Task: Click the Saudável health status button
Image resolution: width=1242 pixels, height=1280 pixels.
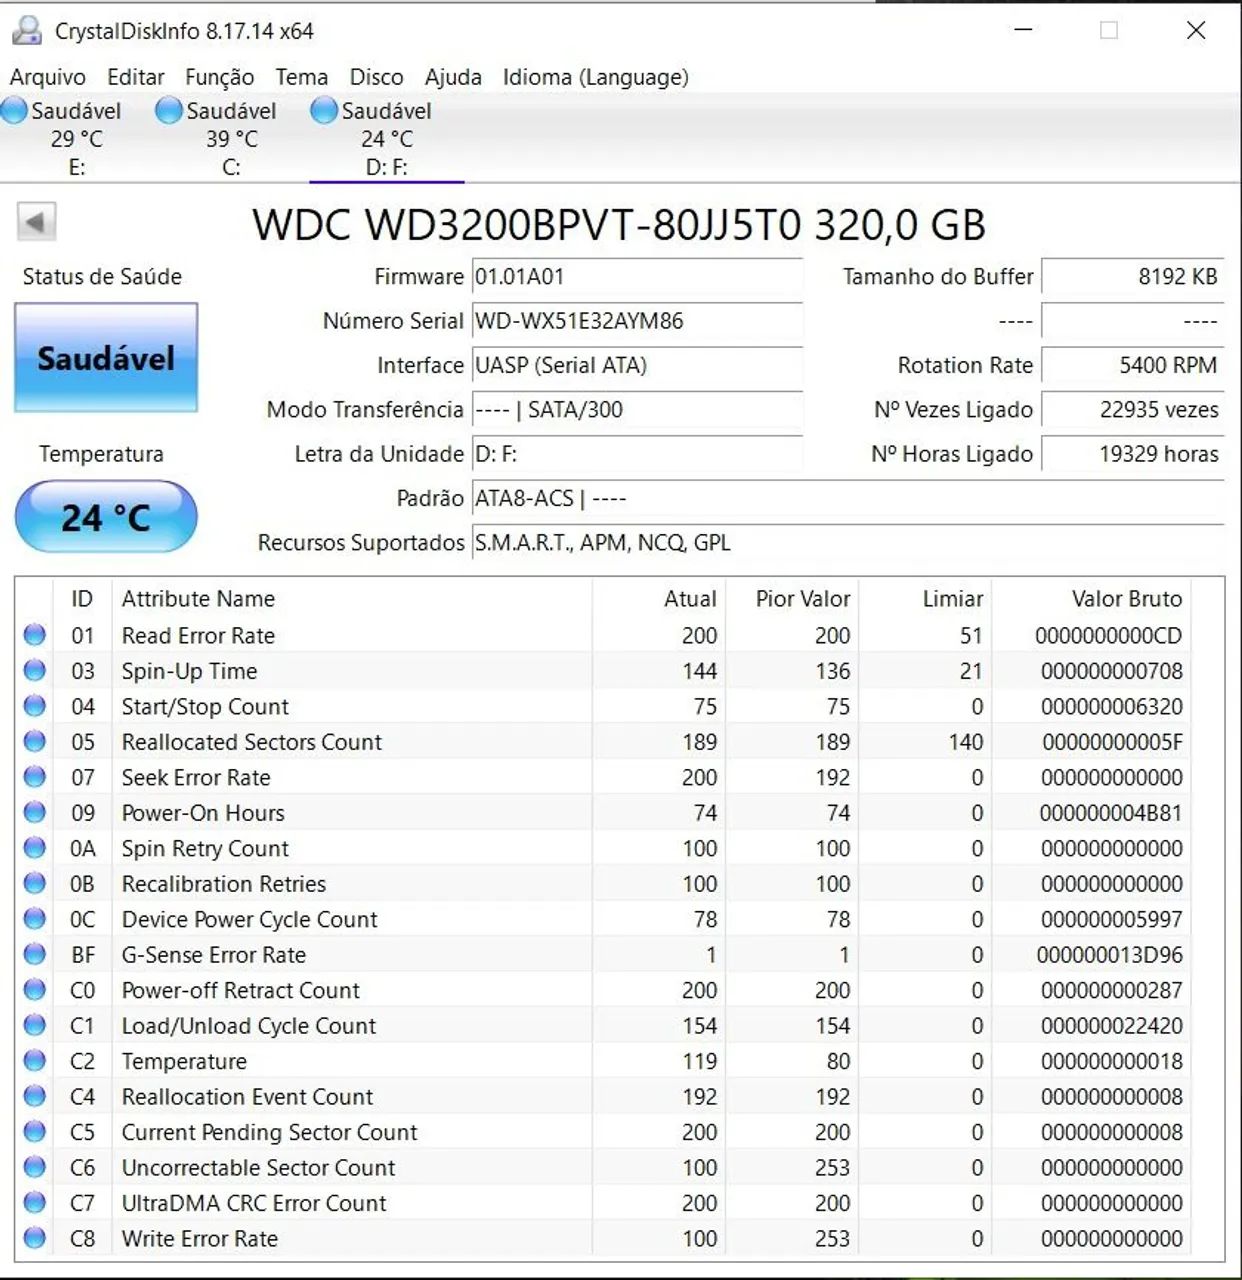Action: click(x=106, y=358)
